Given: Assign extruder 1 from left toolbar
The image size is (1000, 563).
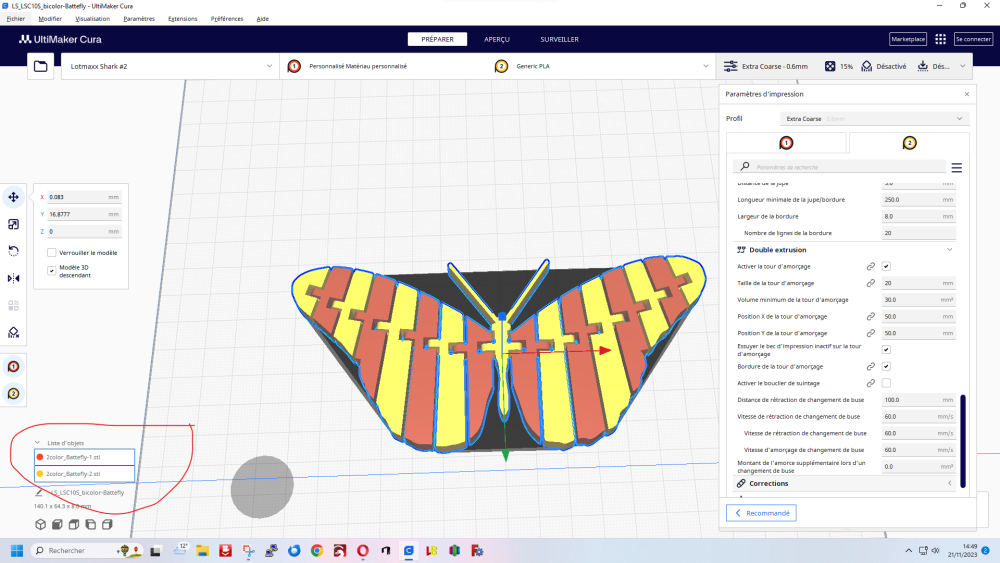Looking at the screenshot, I should (13, 367).
